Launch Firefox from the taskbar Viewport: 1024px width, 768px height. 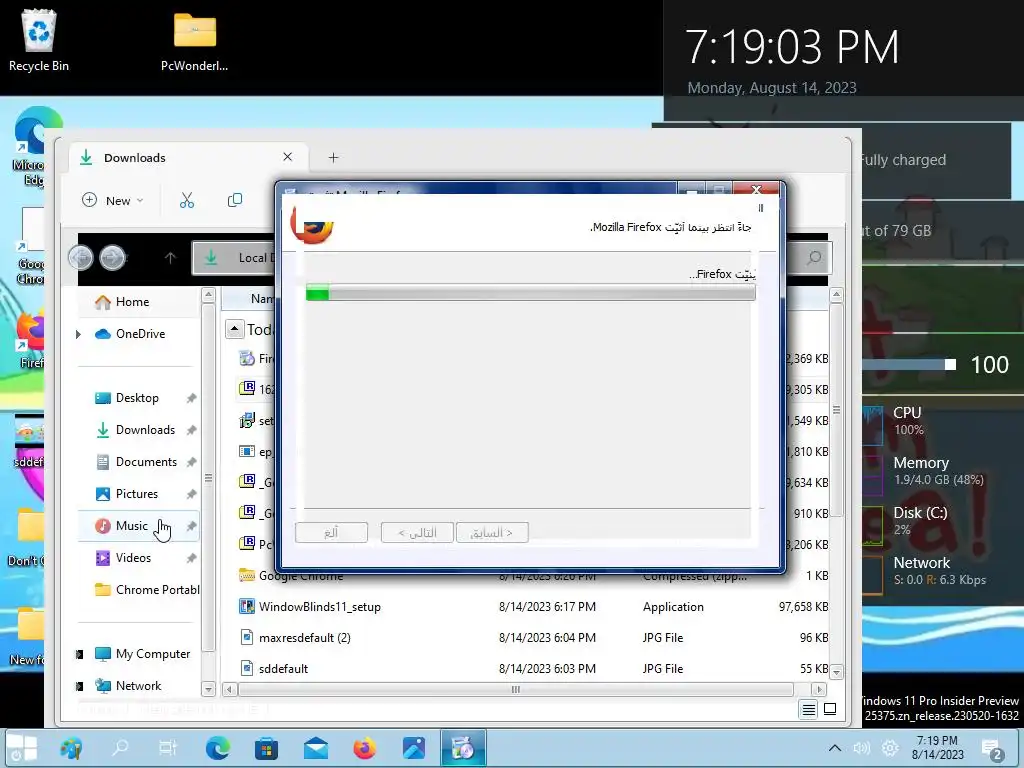364,748
